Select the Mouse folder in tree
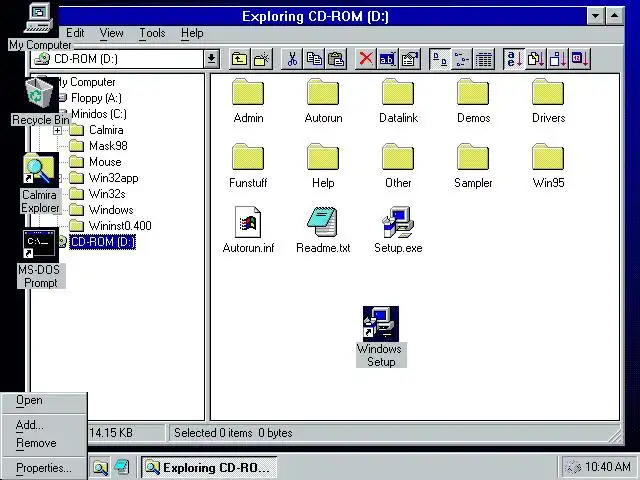Screen dimensions: 640x480 (104, 162)
